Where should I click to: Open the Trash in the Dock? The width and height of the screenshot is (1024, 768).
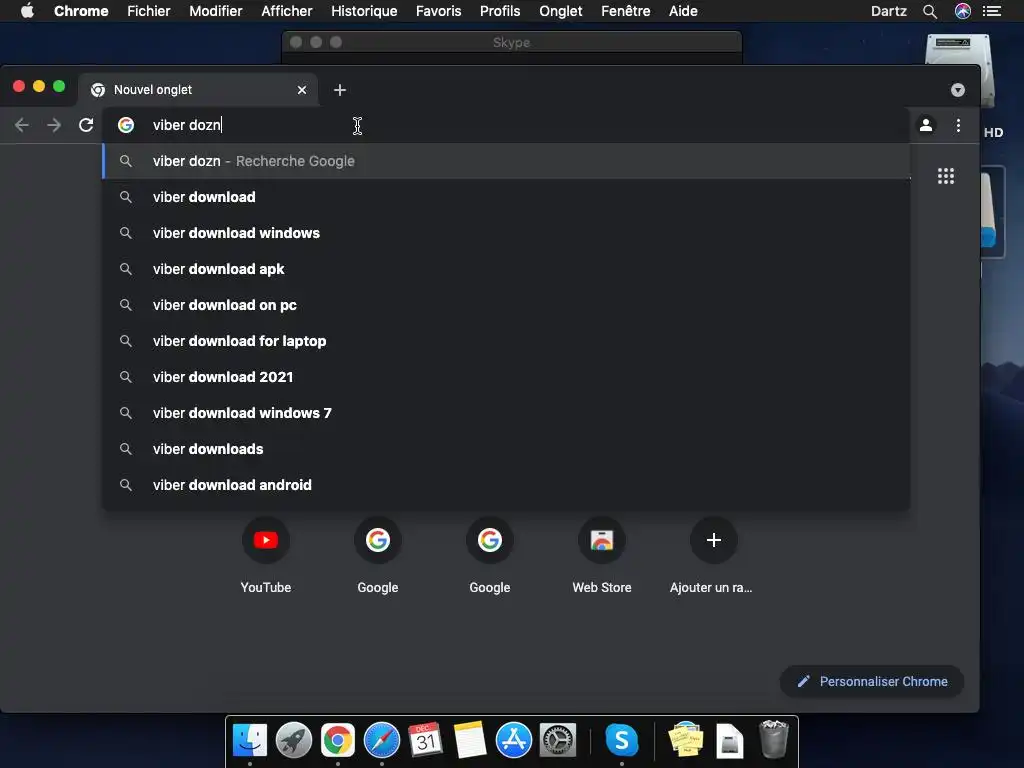[774, 739]
